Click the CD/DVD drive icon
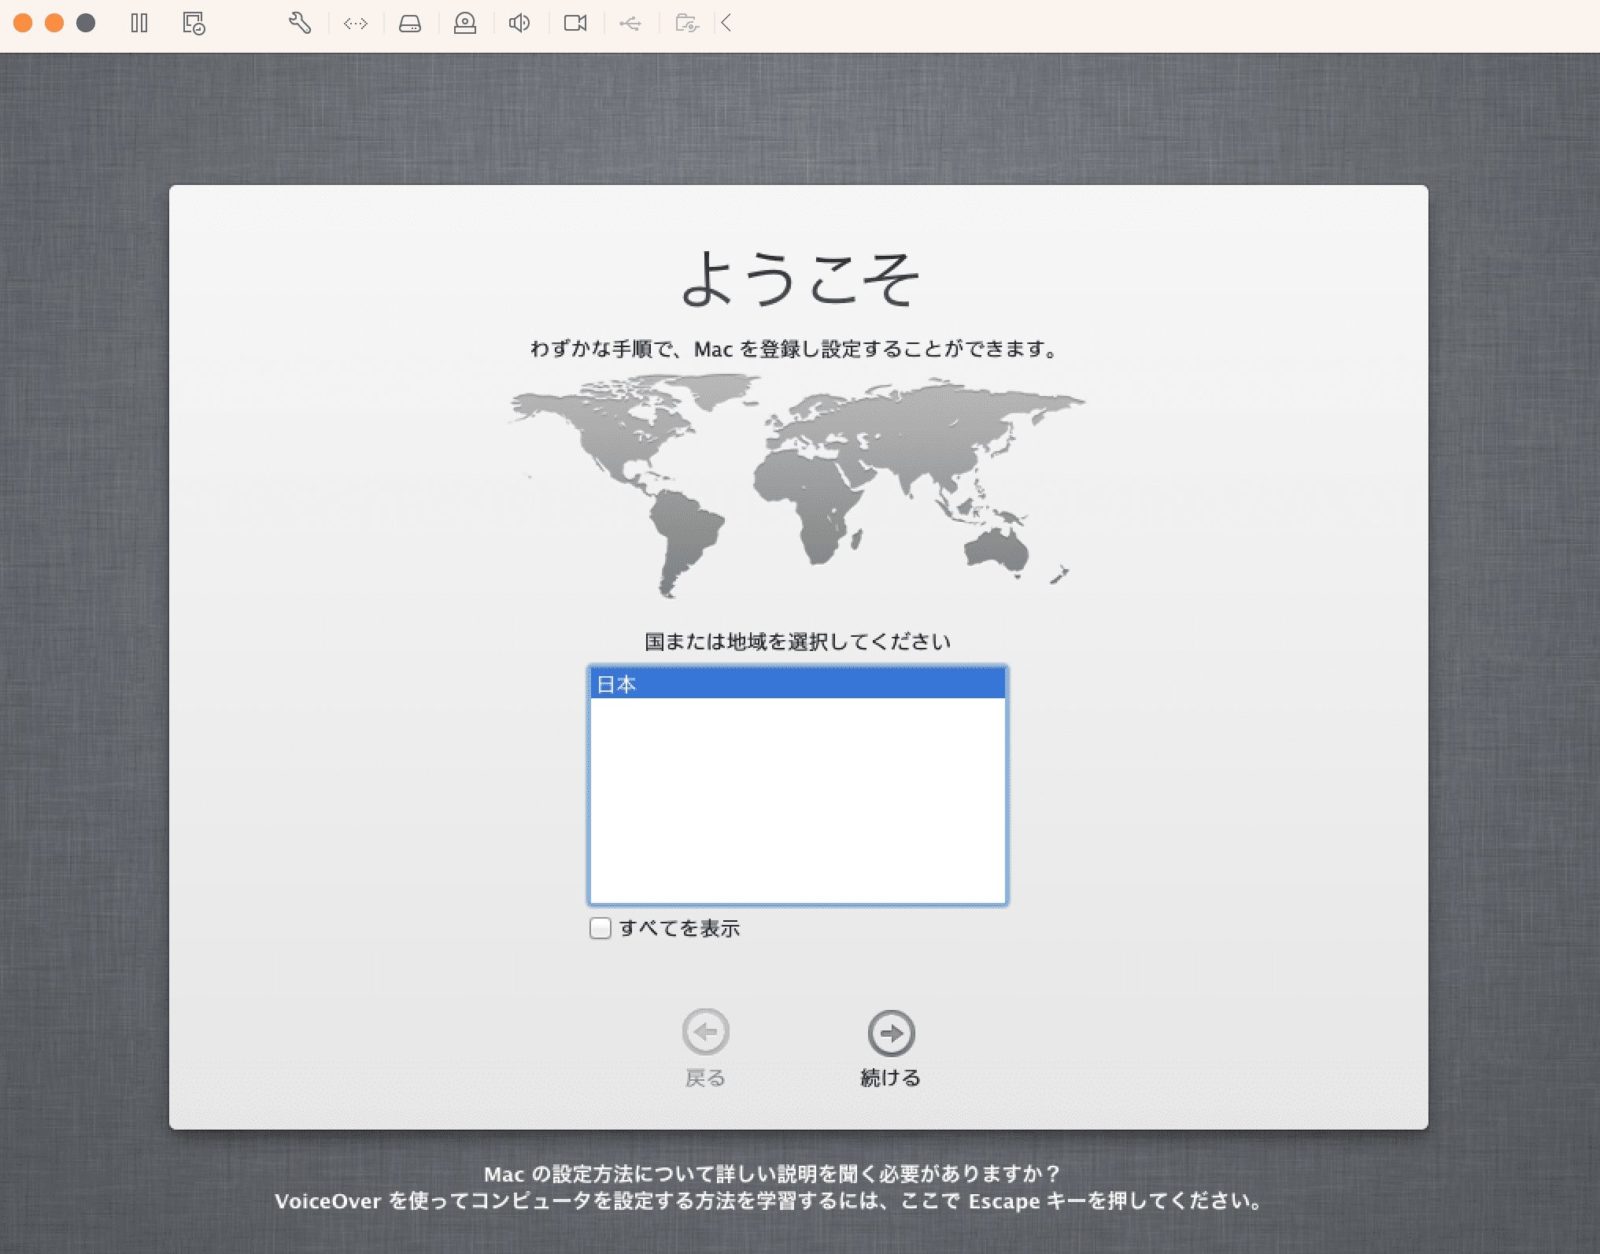Screen dimensions: 1600x1254 click(x=465, y=23)
